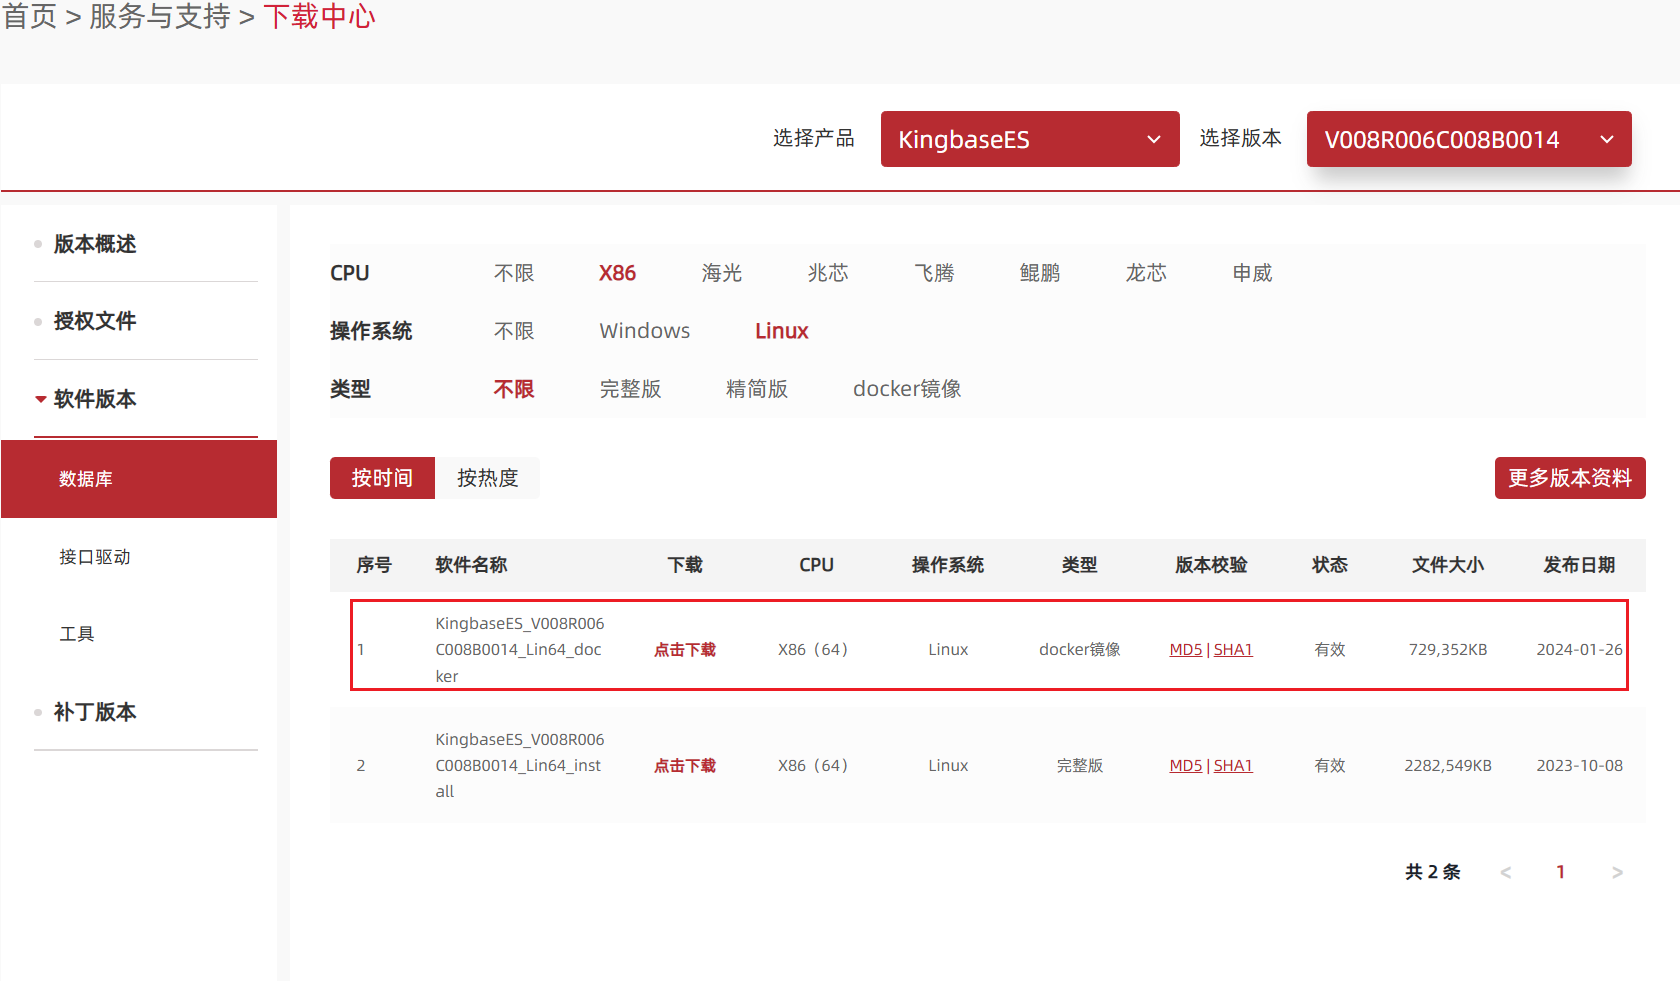Image resolution: width=1680 pixels, height=981 pixels.
Task: Open 版本概述 in sidebar
Action: pos(95,244)
